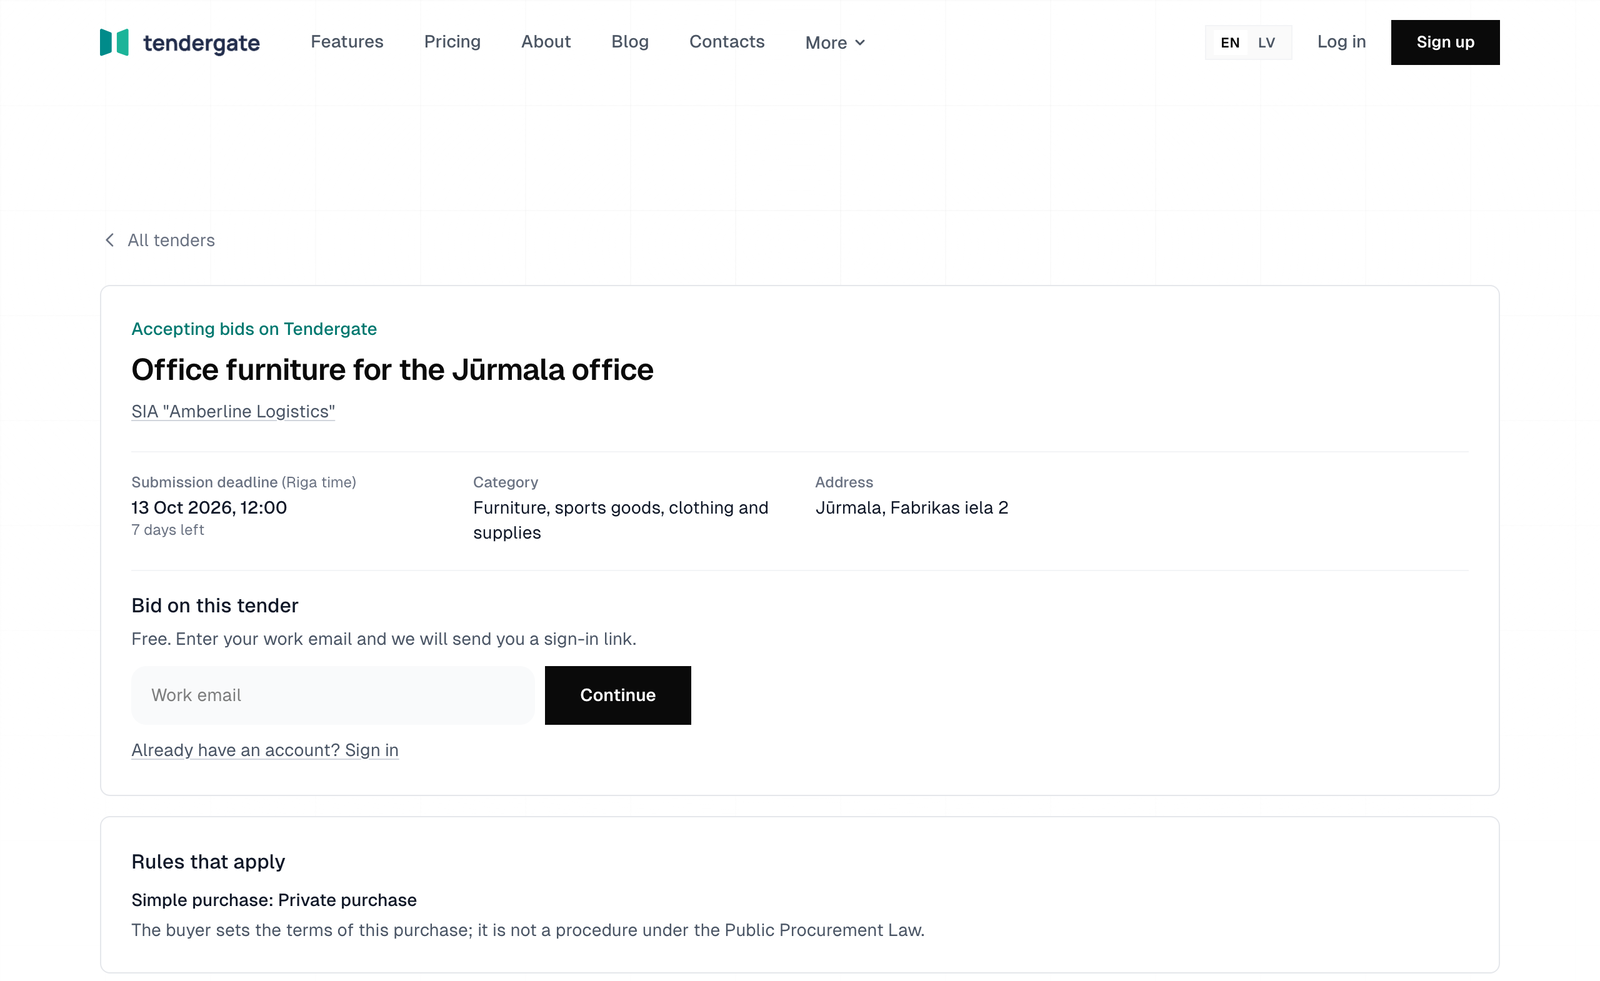The width and height of the screenshot is (1600, 981).
Task: Expand the More dropdown menu
Action: (835, 43)
